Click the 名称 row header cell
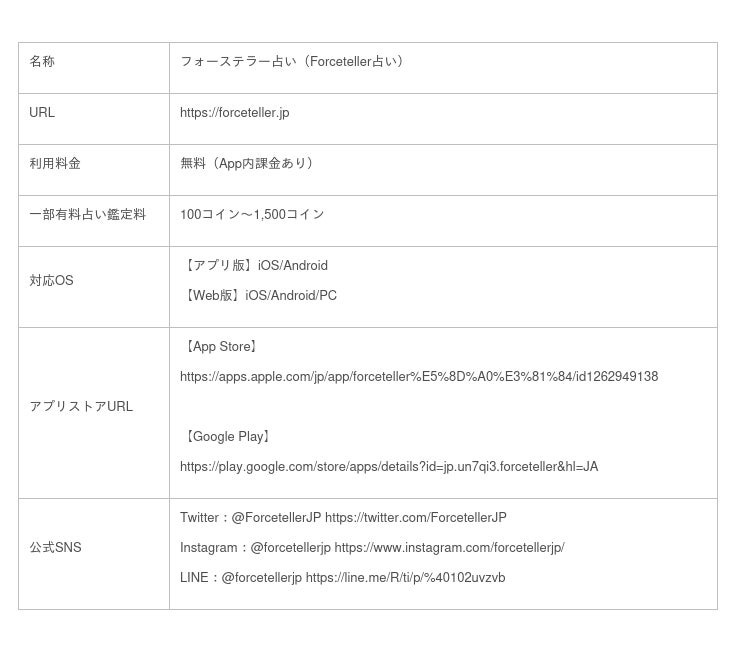740x650 pixels. tap(42, 62)
